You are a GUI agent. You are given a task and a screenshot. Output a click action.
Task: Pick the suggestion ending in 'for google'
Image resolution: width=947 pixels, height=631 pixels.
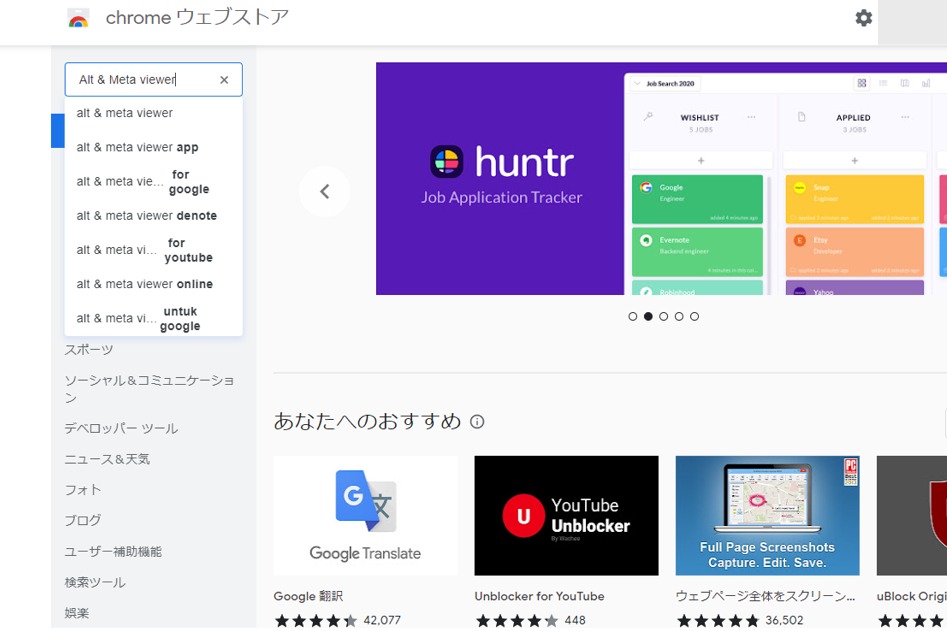[153, 182]
